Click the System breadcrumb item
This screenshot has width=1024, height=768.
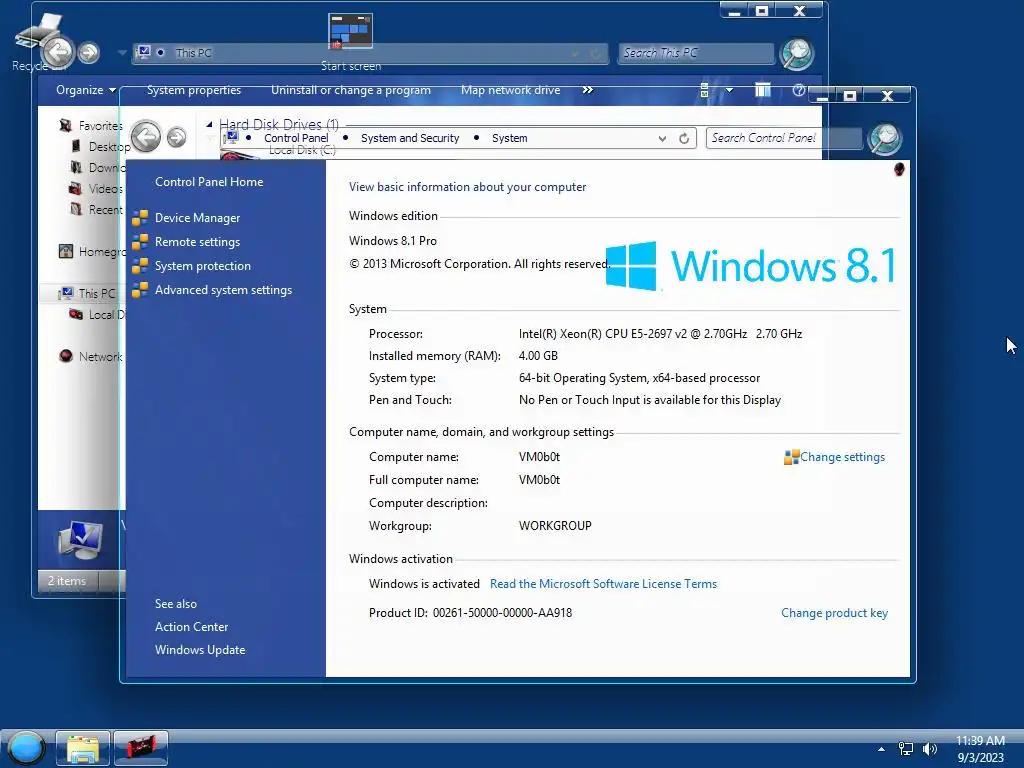pos(509,138)
